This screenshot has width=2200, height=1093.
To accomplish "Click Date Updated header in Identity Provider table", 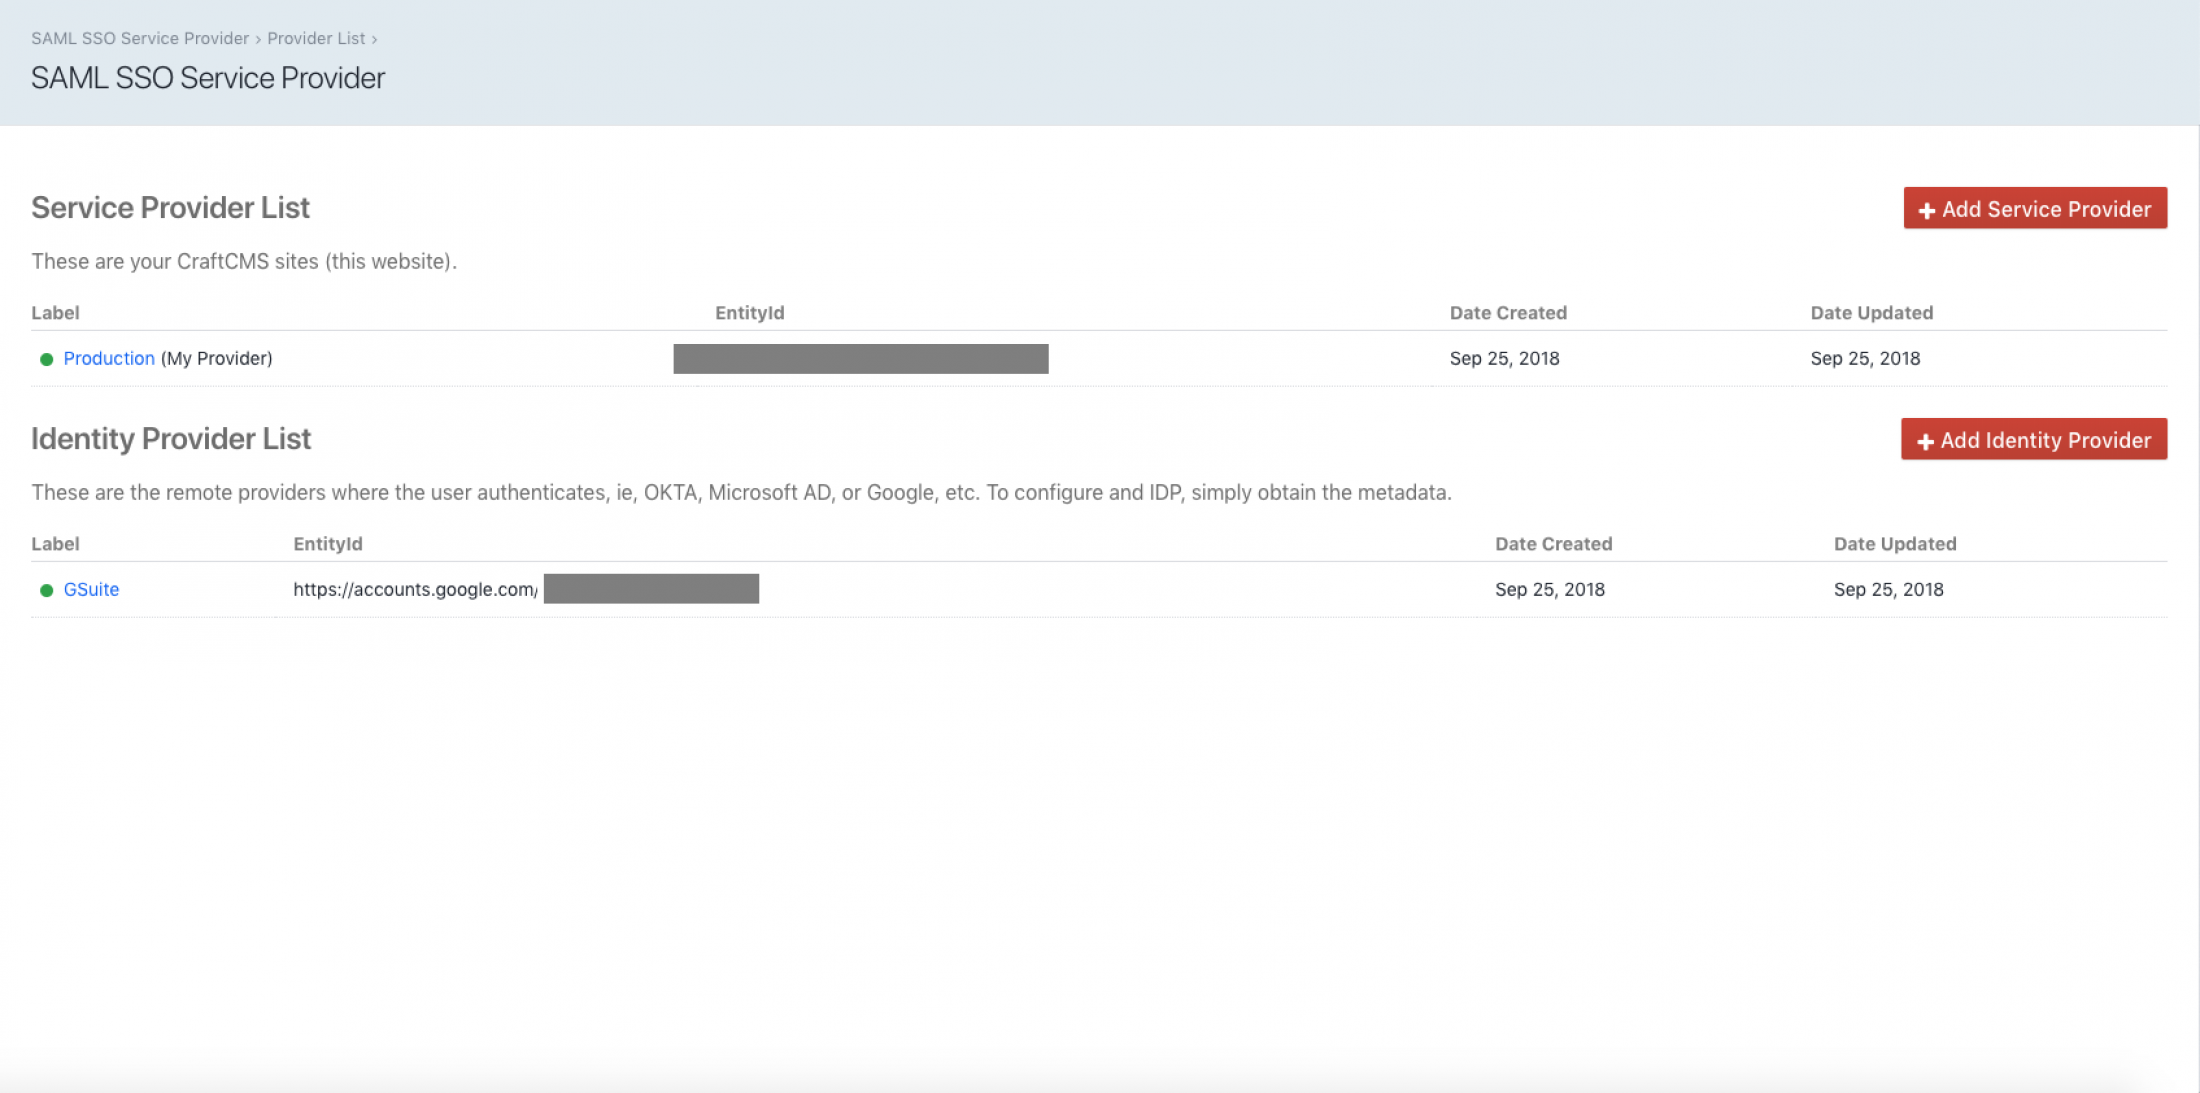I will tap(1894, 544).
